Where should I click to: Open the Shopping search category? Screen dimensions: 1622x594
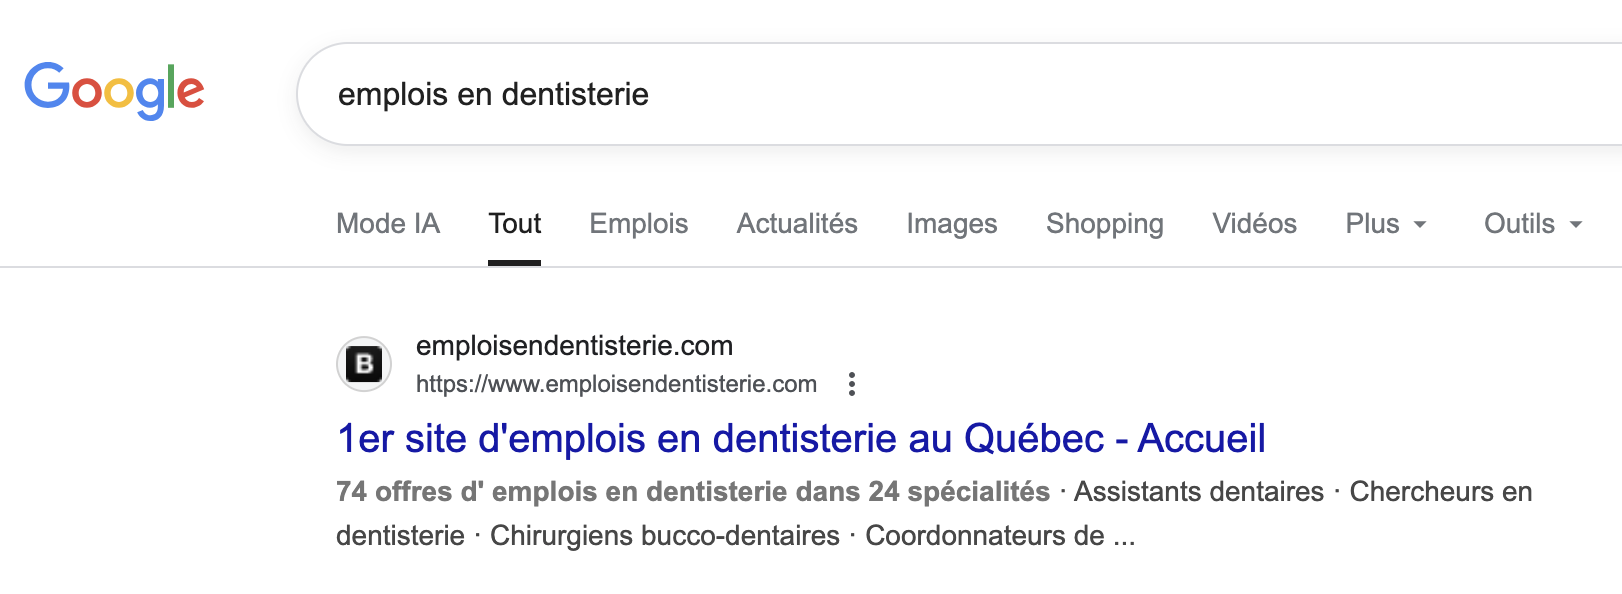(1104, 223)
